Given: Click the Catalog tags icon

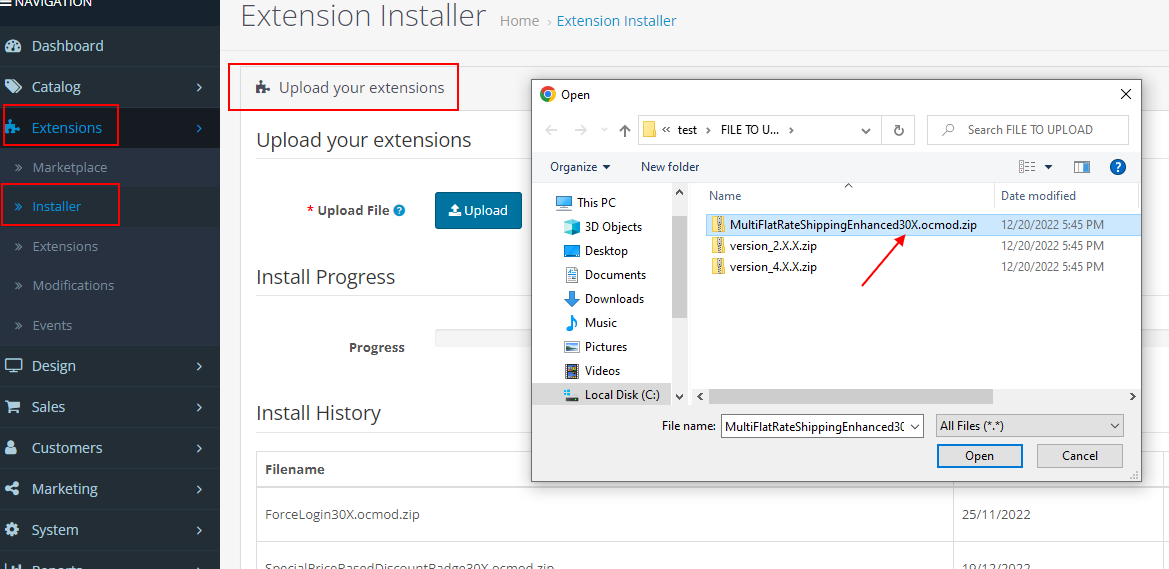Looking at the screenshot, I should (x=13, y=87).
